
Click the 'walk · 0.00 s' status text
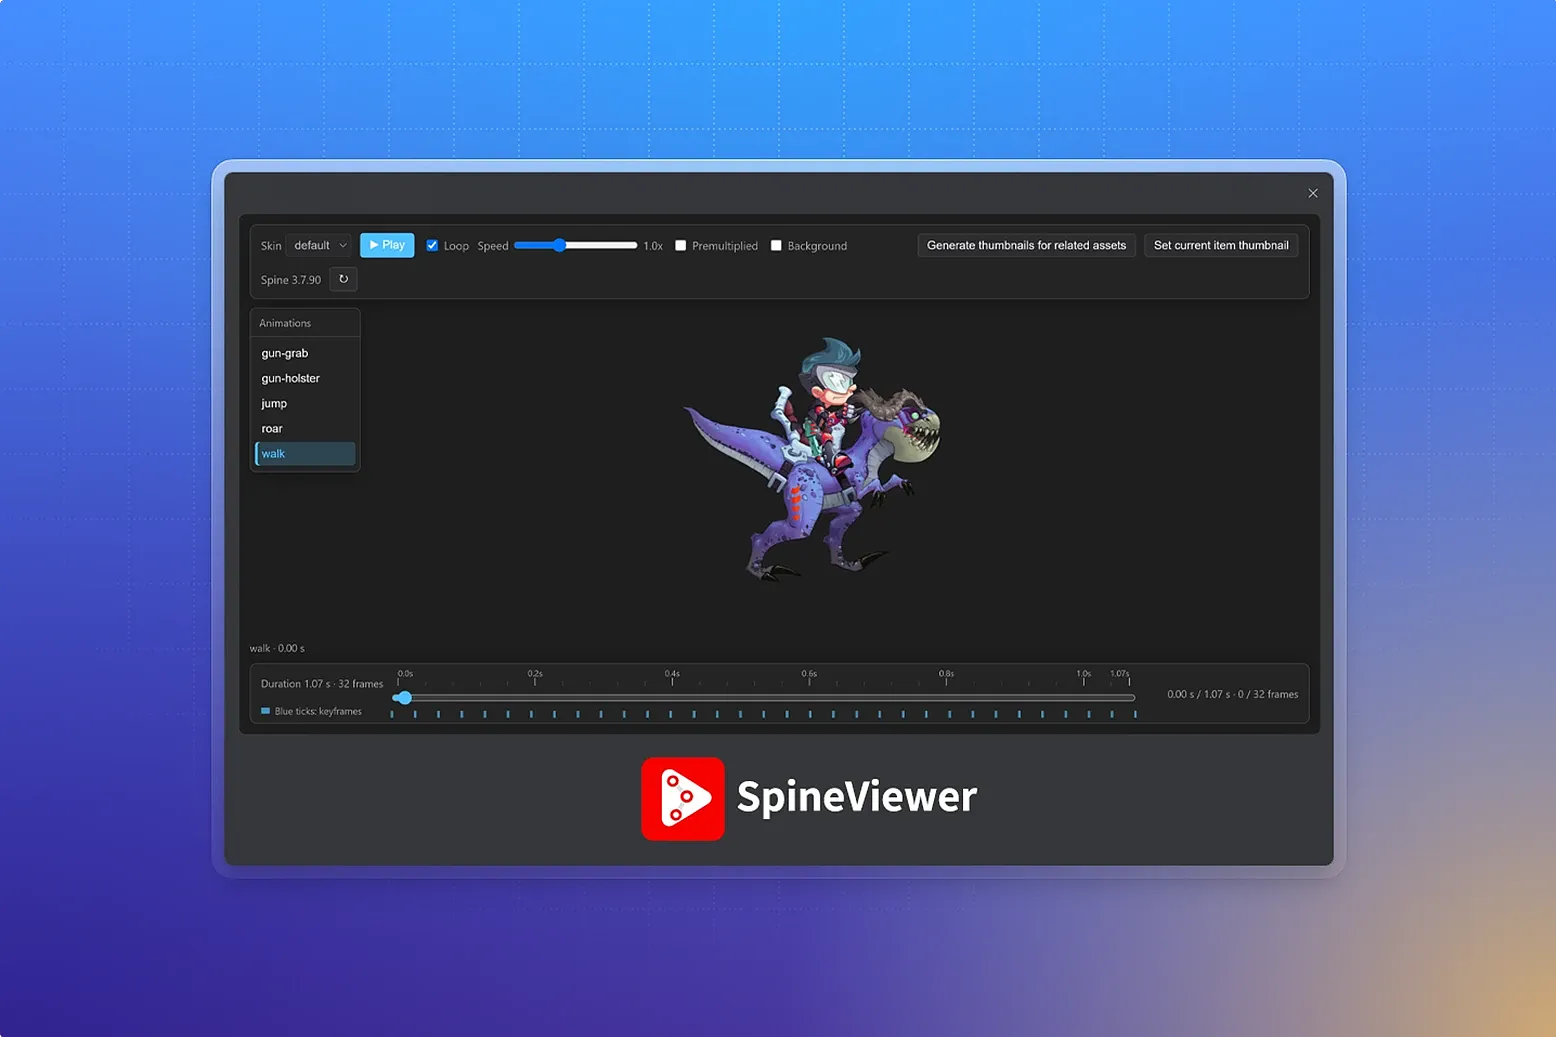coord(277,648)
